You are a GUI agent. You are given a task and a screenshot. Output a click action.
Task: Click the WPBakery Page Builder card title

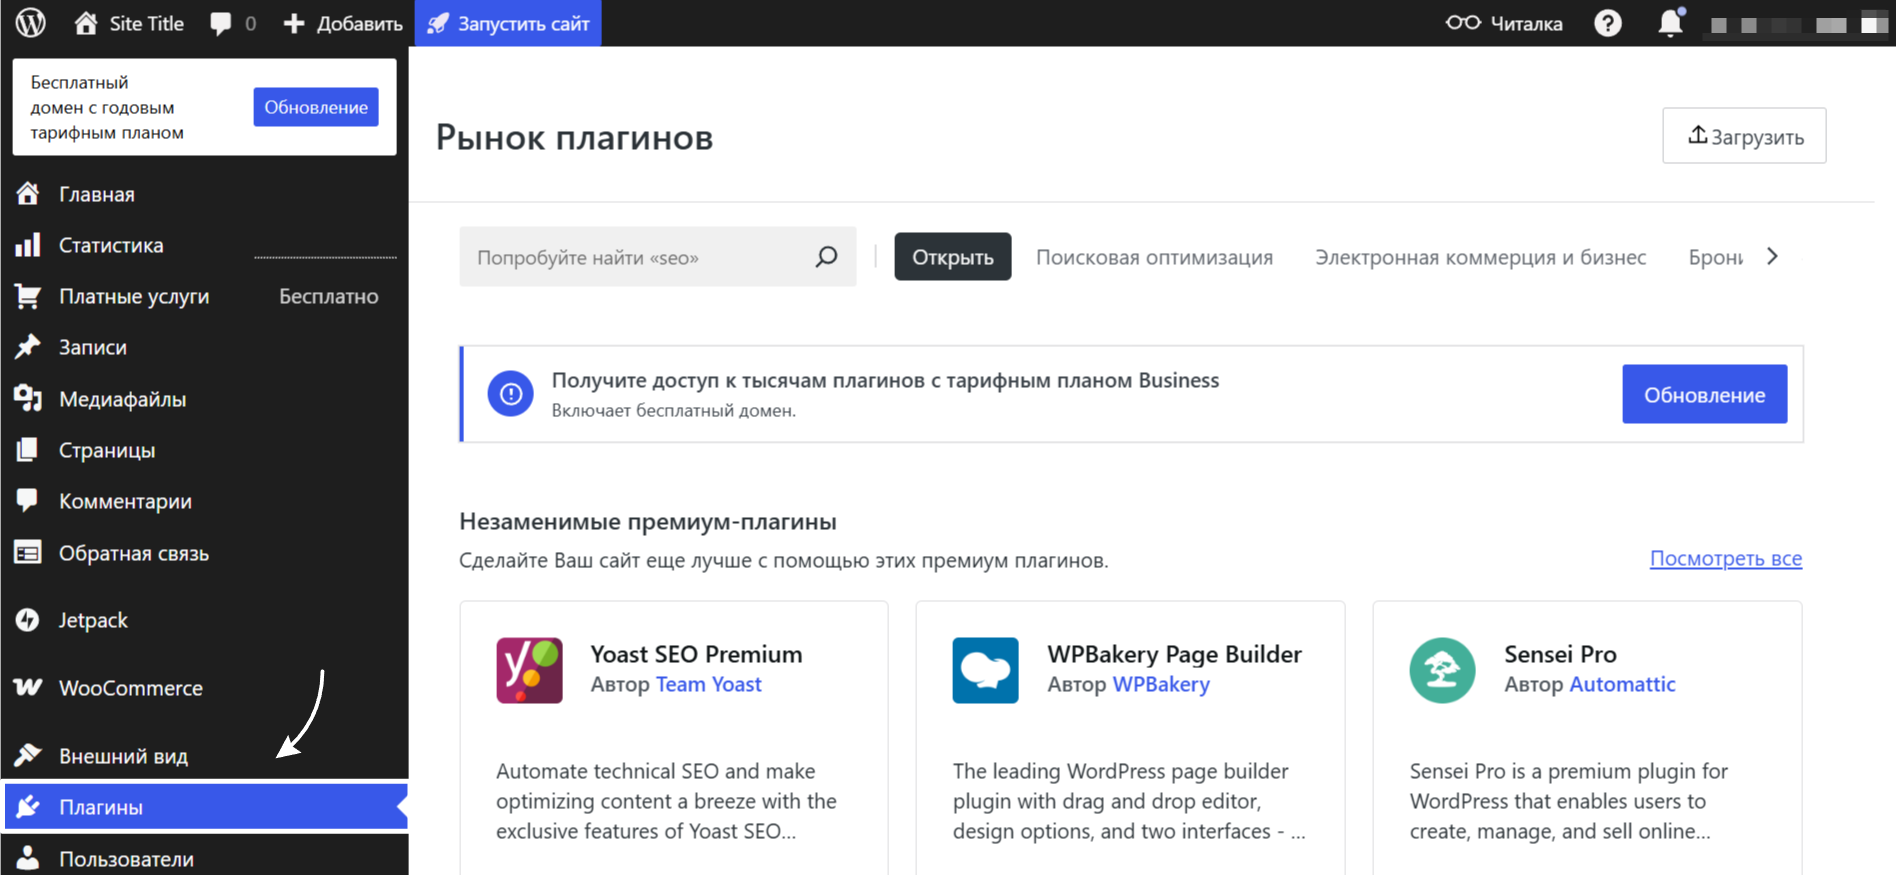1174,654
